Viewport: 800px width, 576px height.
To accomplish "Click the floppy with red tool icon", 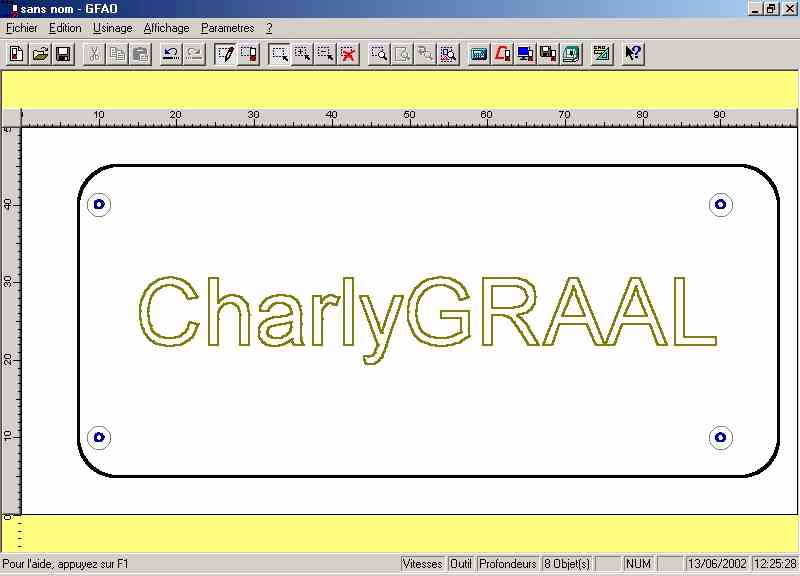I will point(548,54).
